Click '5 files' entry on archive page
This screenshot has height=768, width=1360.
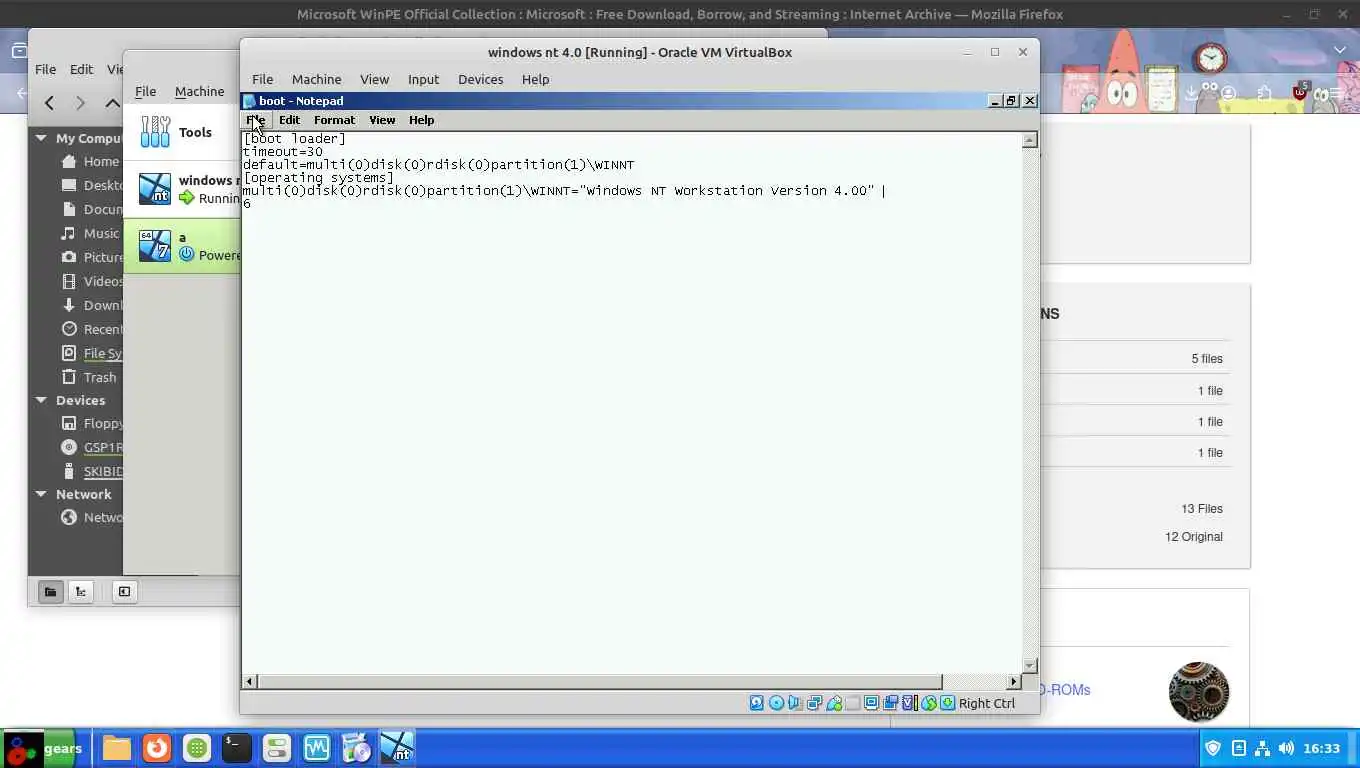[1207, 358]
